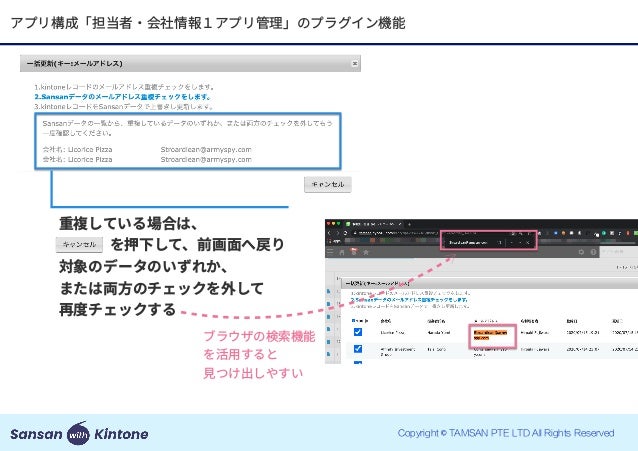Viewport: 638px width, 451px height.
Task: Click the orange highlighted email cell
Action: 490,335
